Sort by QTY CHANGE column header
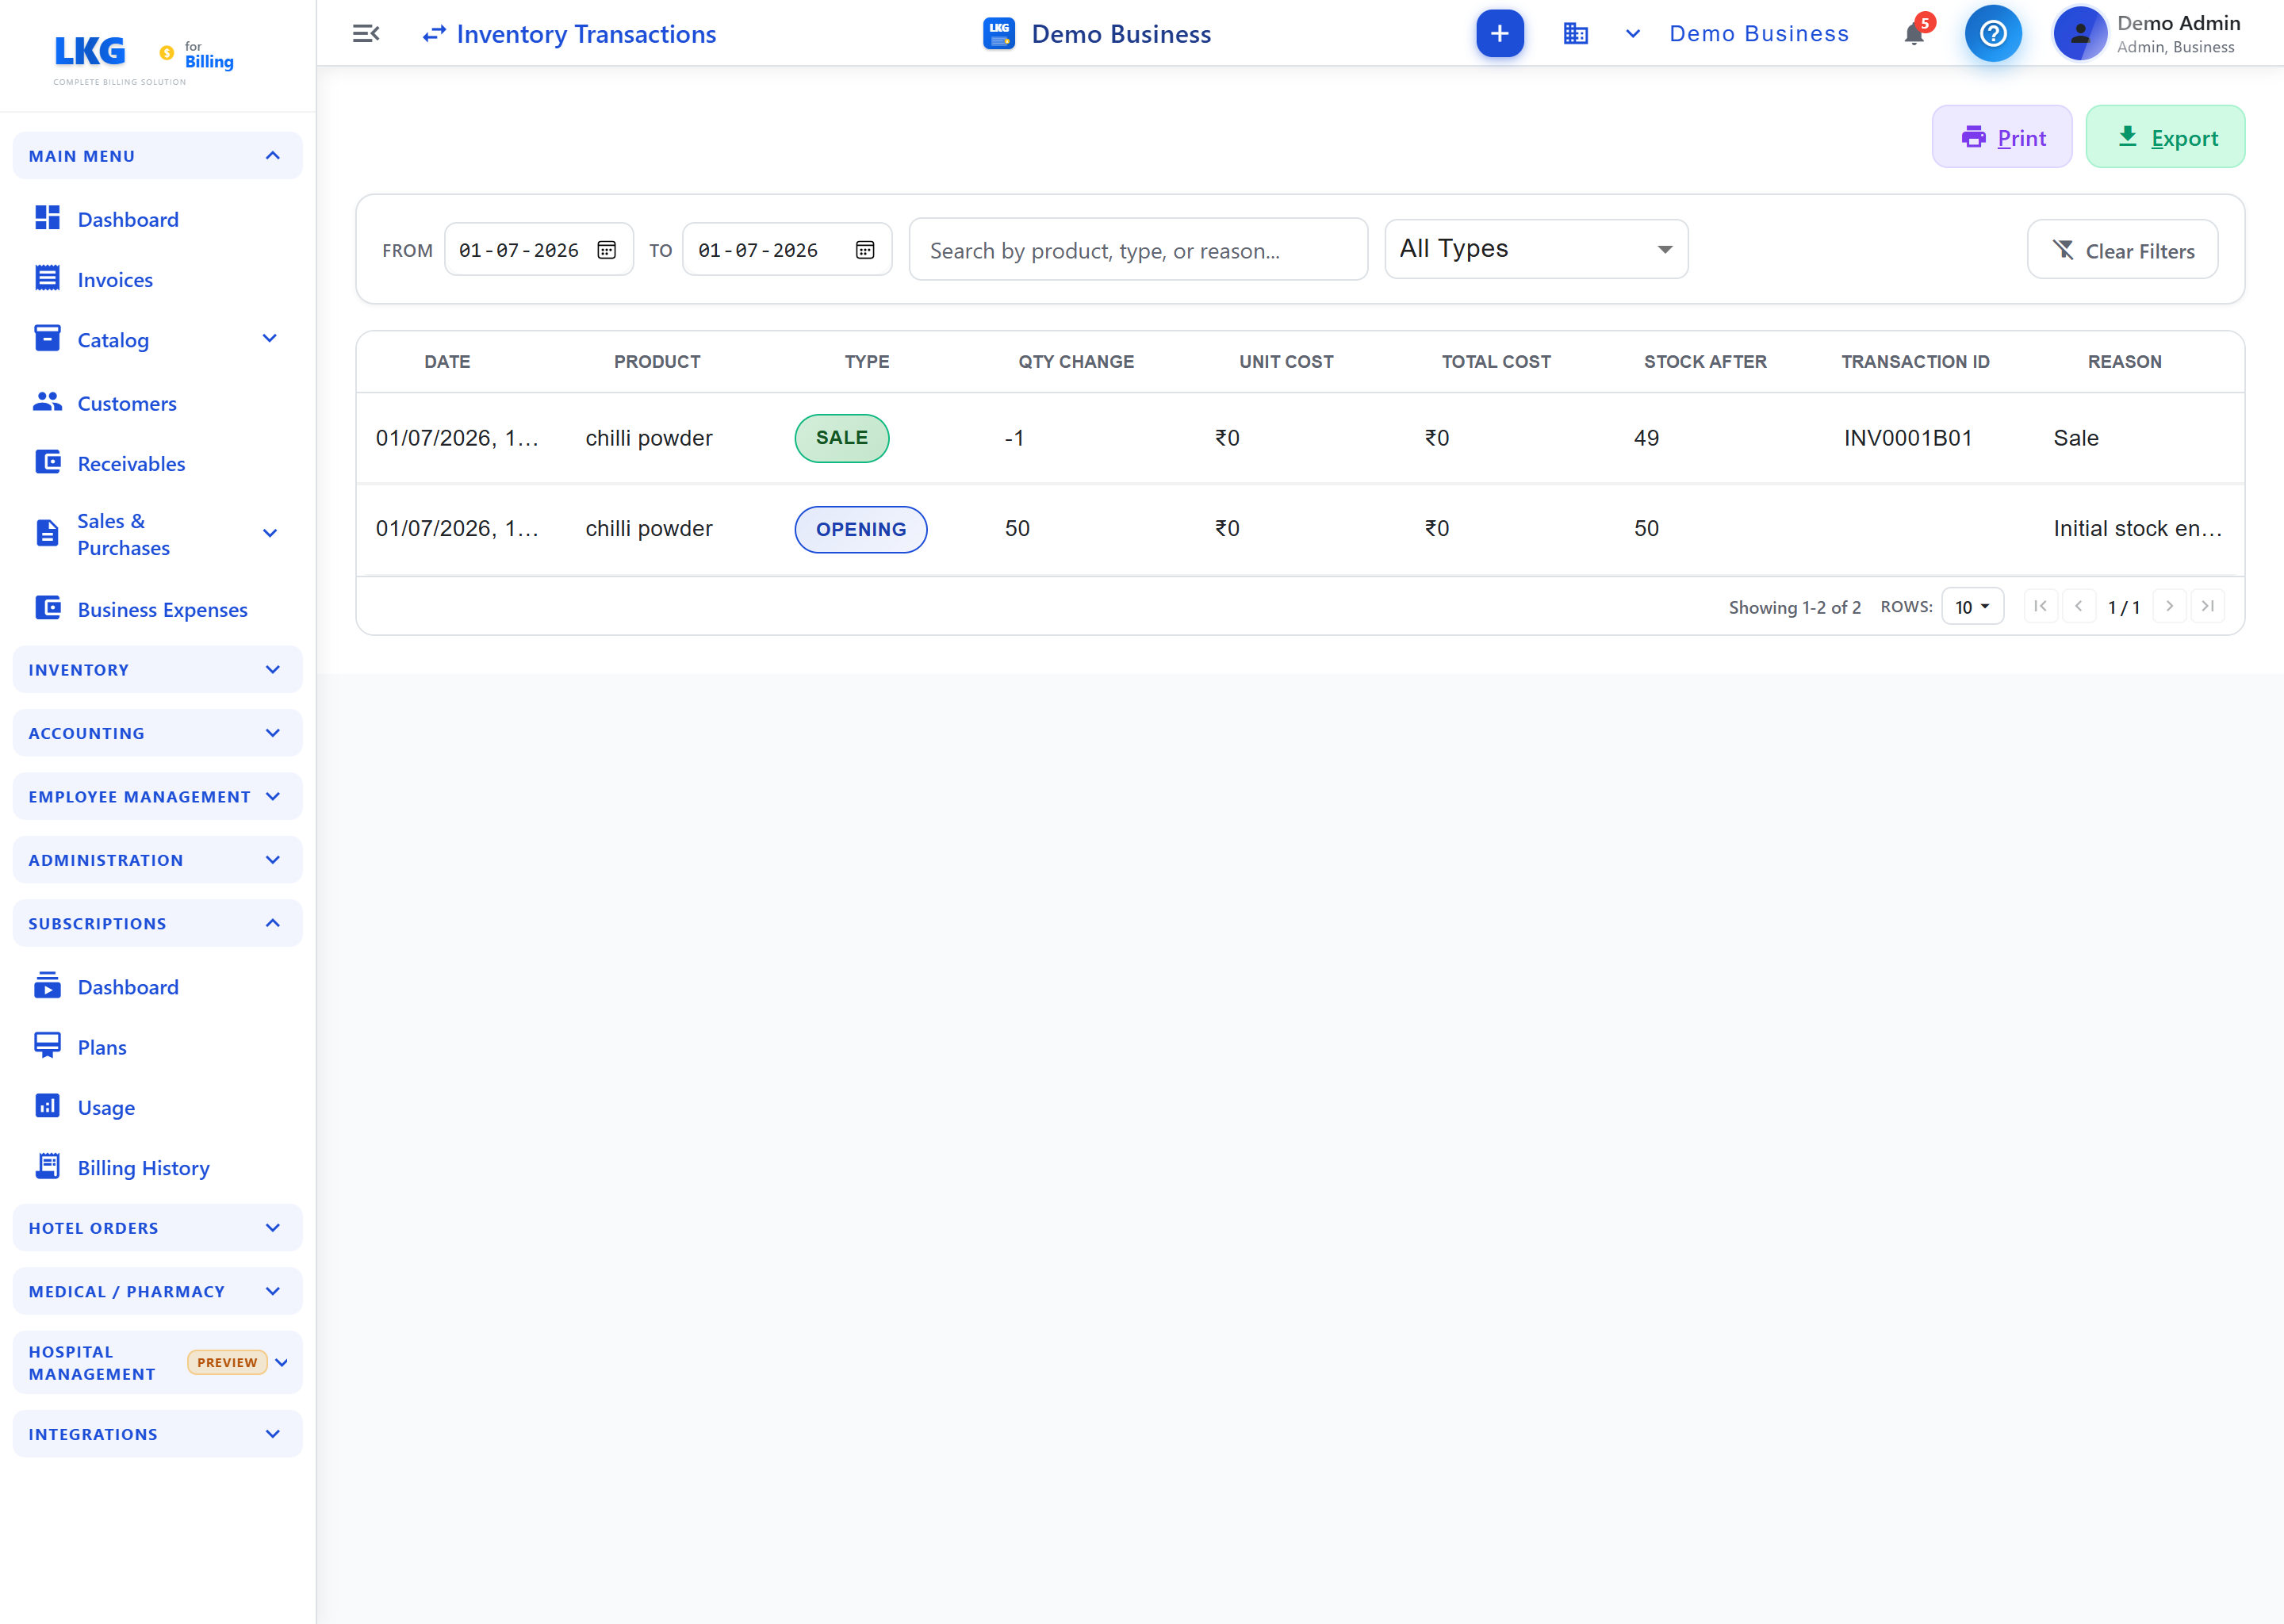Screen dimensions: 2284x1624 pyautogui.click(x=1075, y=362)
